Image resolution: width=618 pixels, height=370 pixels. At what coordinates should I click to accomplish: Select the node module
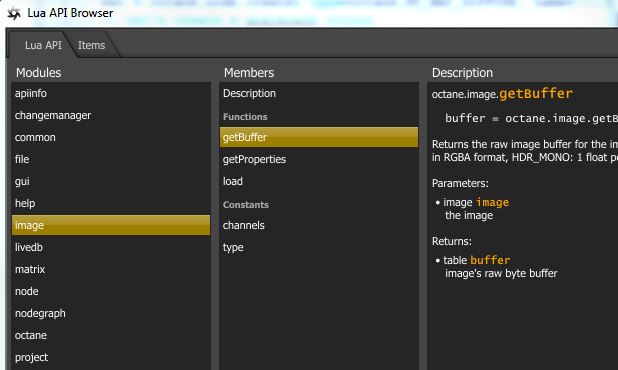click(x=111, y=292)
